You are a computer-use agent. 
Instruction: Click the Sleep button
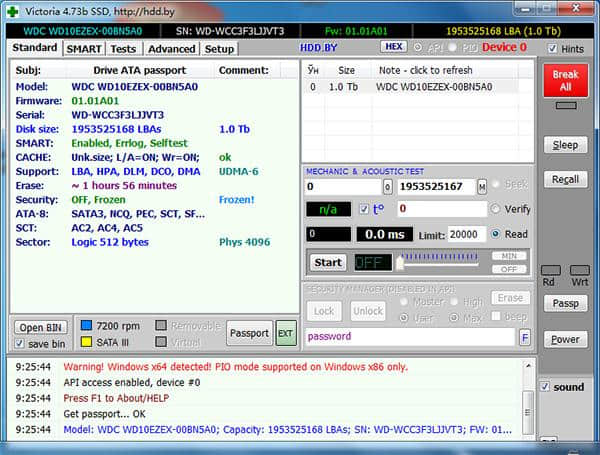pos(565,145)
